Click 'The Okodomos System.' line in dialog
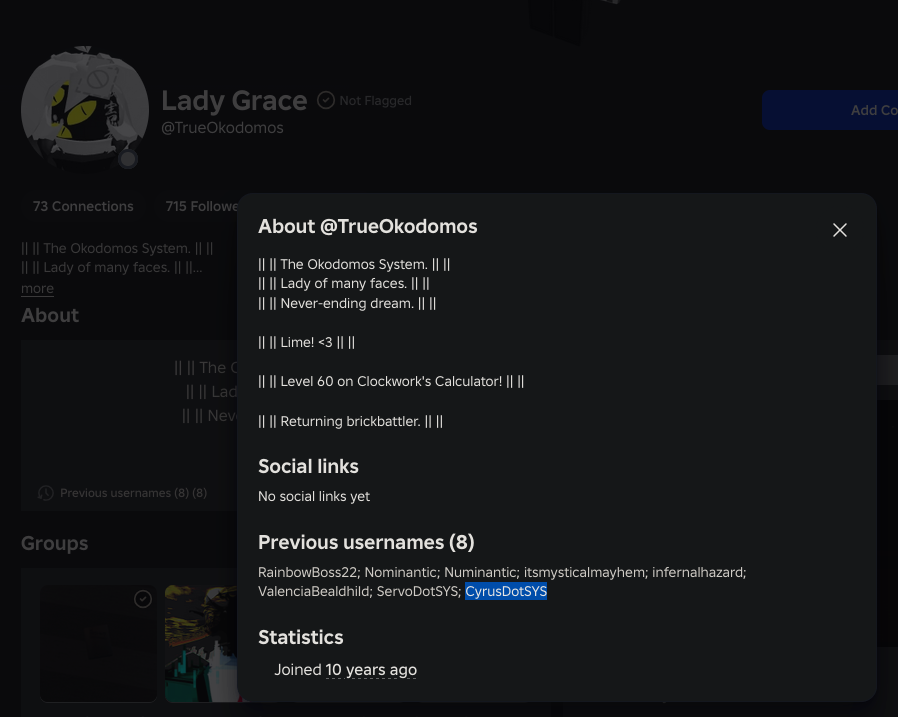This screenshot has width=898, height=717. point(354,265)
